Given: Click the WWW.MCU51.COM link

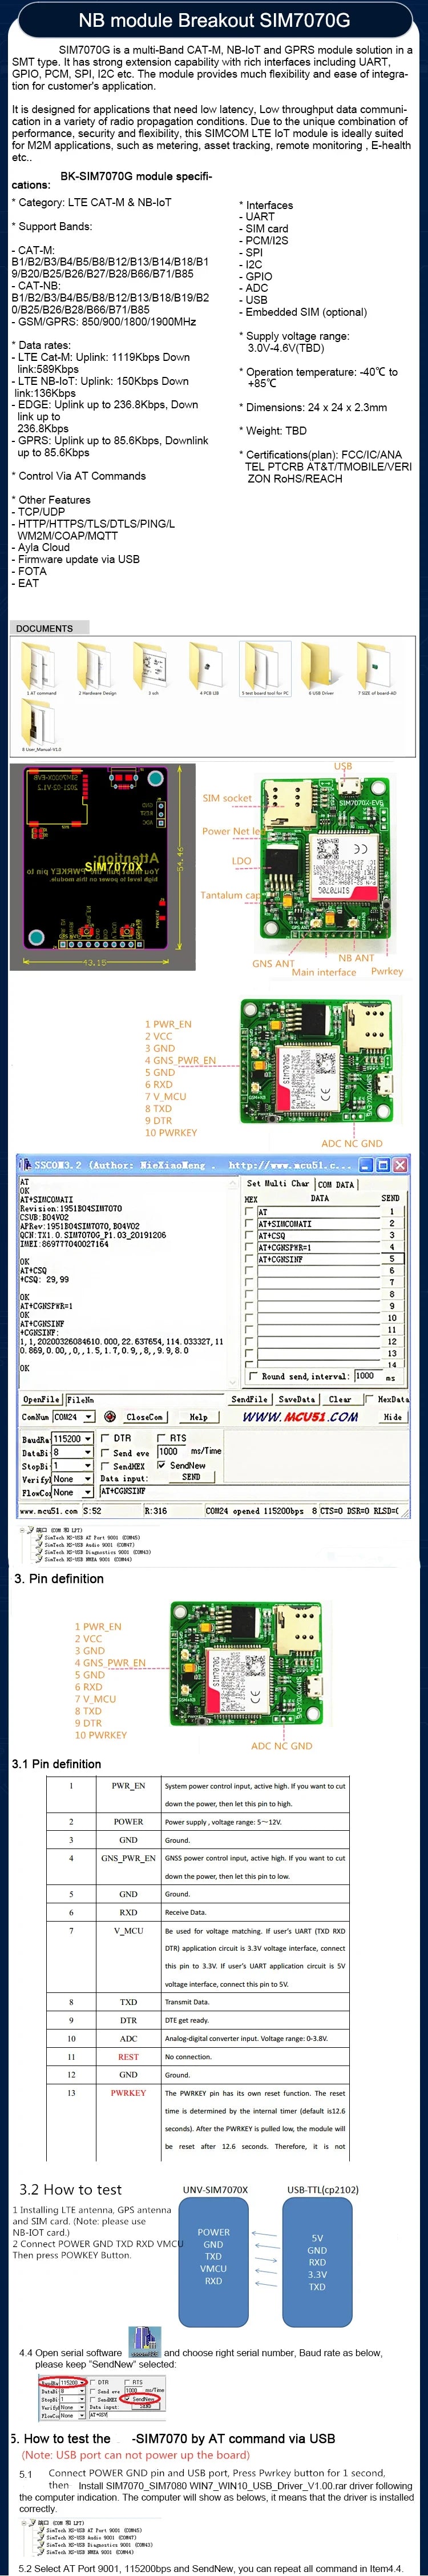Looking at the screenshot, I should pos(300,1416).
